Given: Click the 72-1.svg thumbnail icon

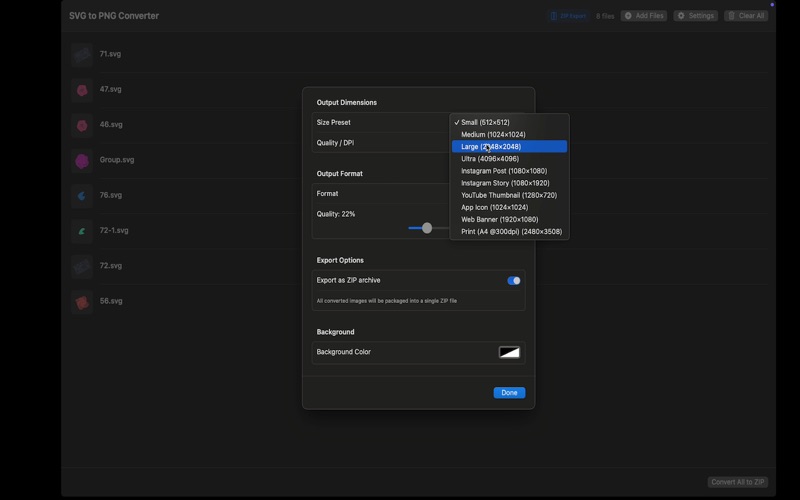Looking at the screenshot, I should point(82,231).
